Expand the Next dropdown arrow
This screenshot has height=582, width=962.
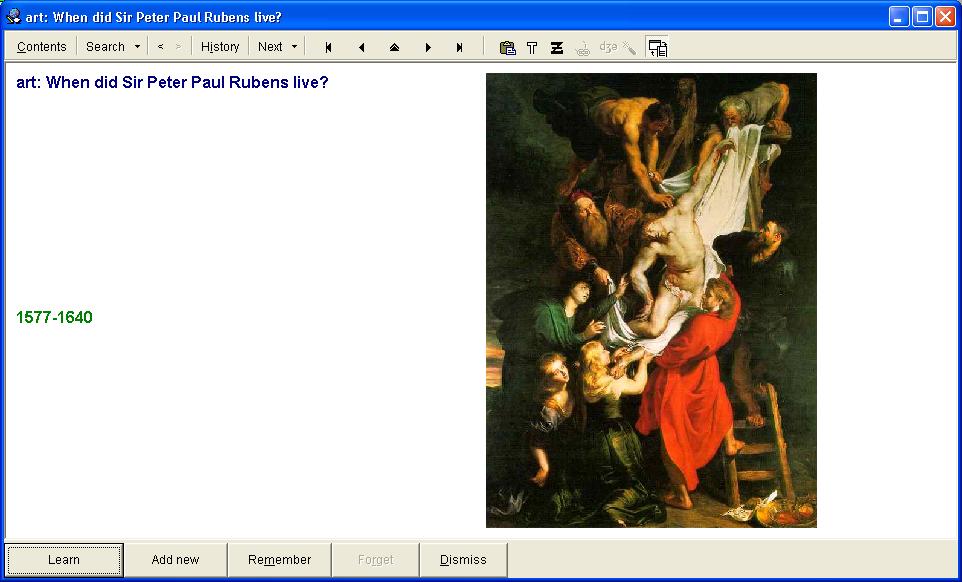pyautogui.click(x=294, y=47)
